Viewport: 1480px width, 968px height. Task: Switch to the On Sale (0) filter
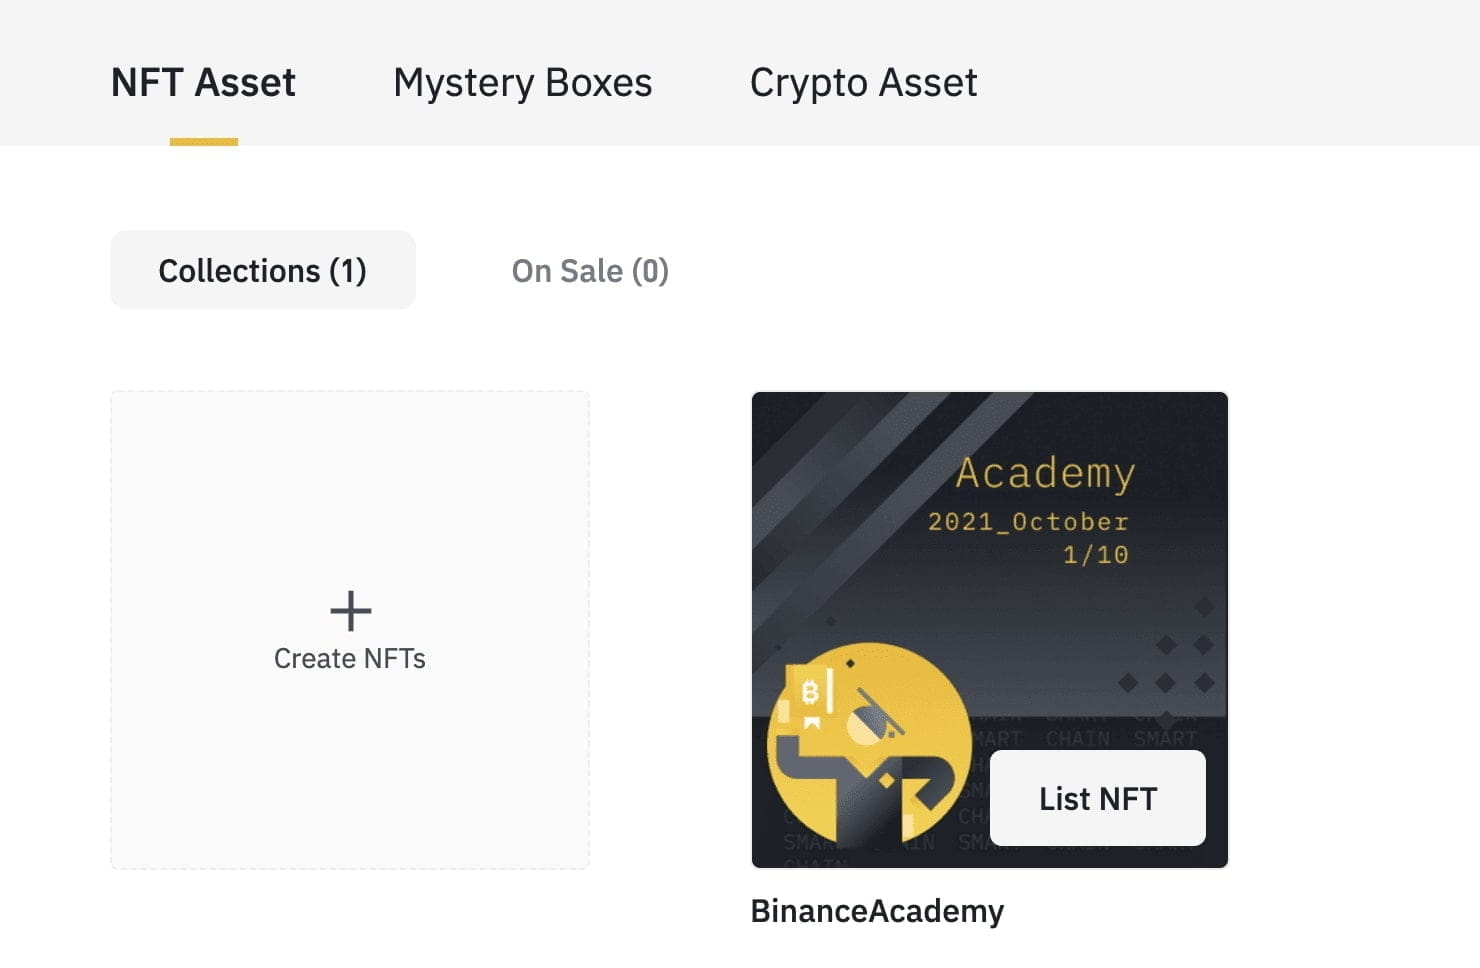click(590, 270)
